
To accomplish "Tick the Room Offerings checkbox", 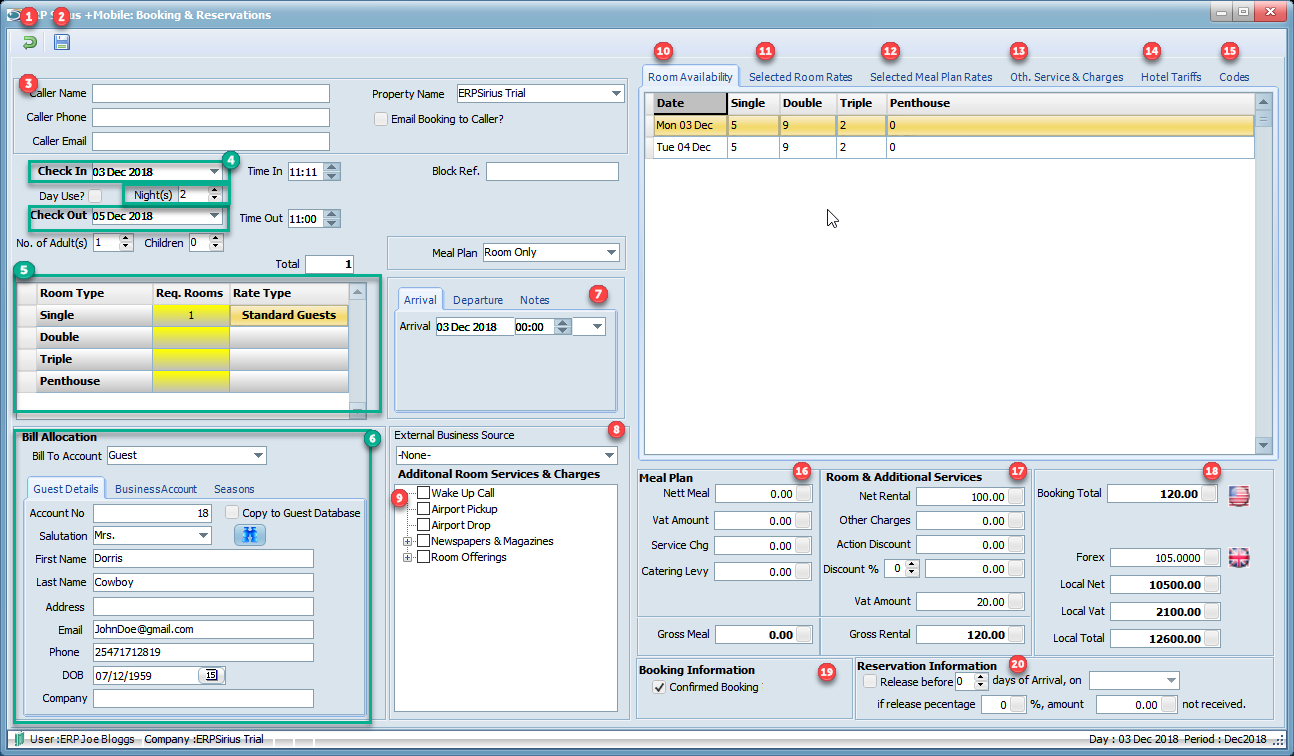I will coord(424,557).
